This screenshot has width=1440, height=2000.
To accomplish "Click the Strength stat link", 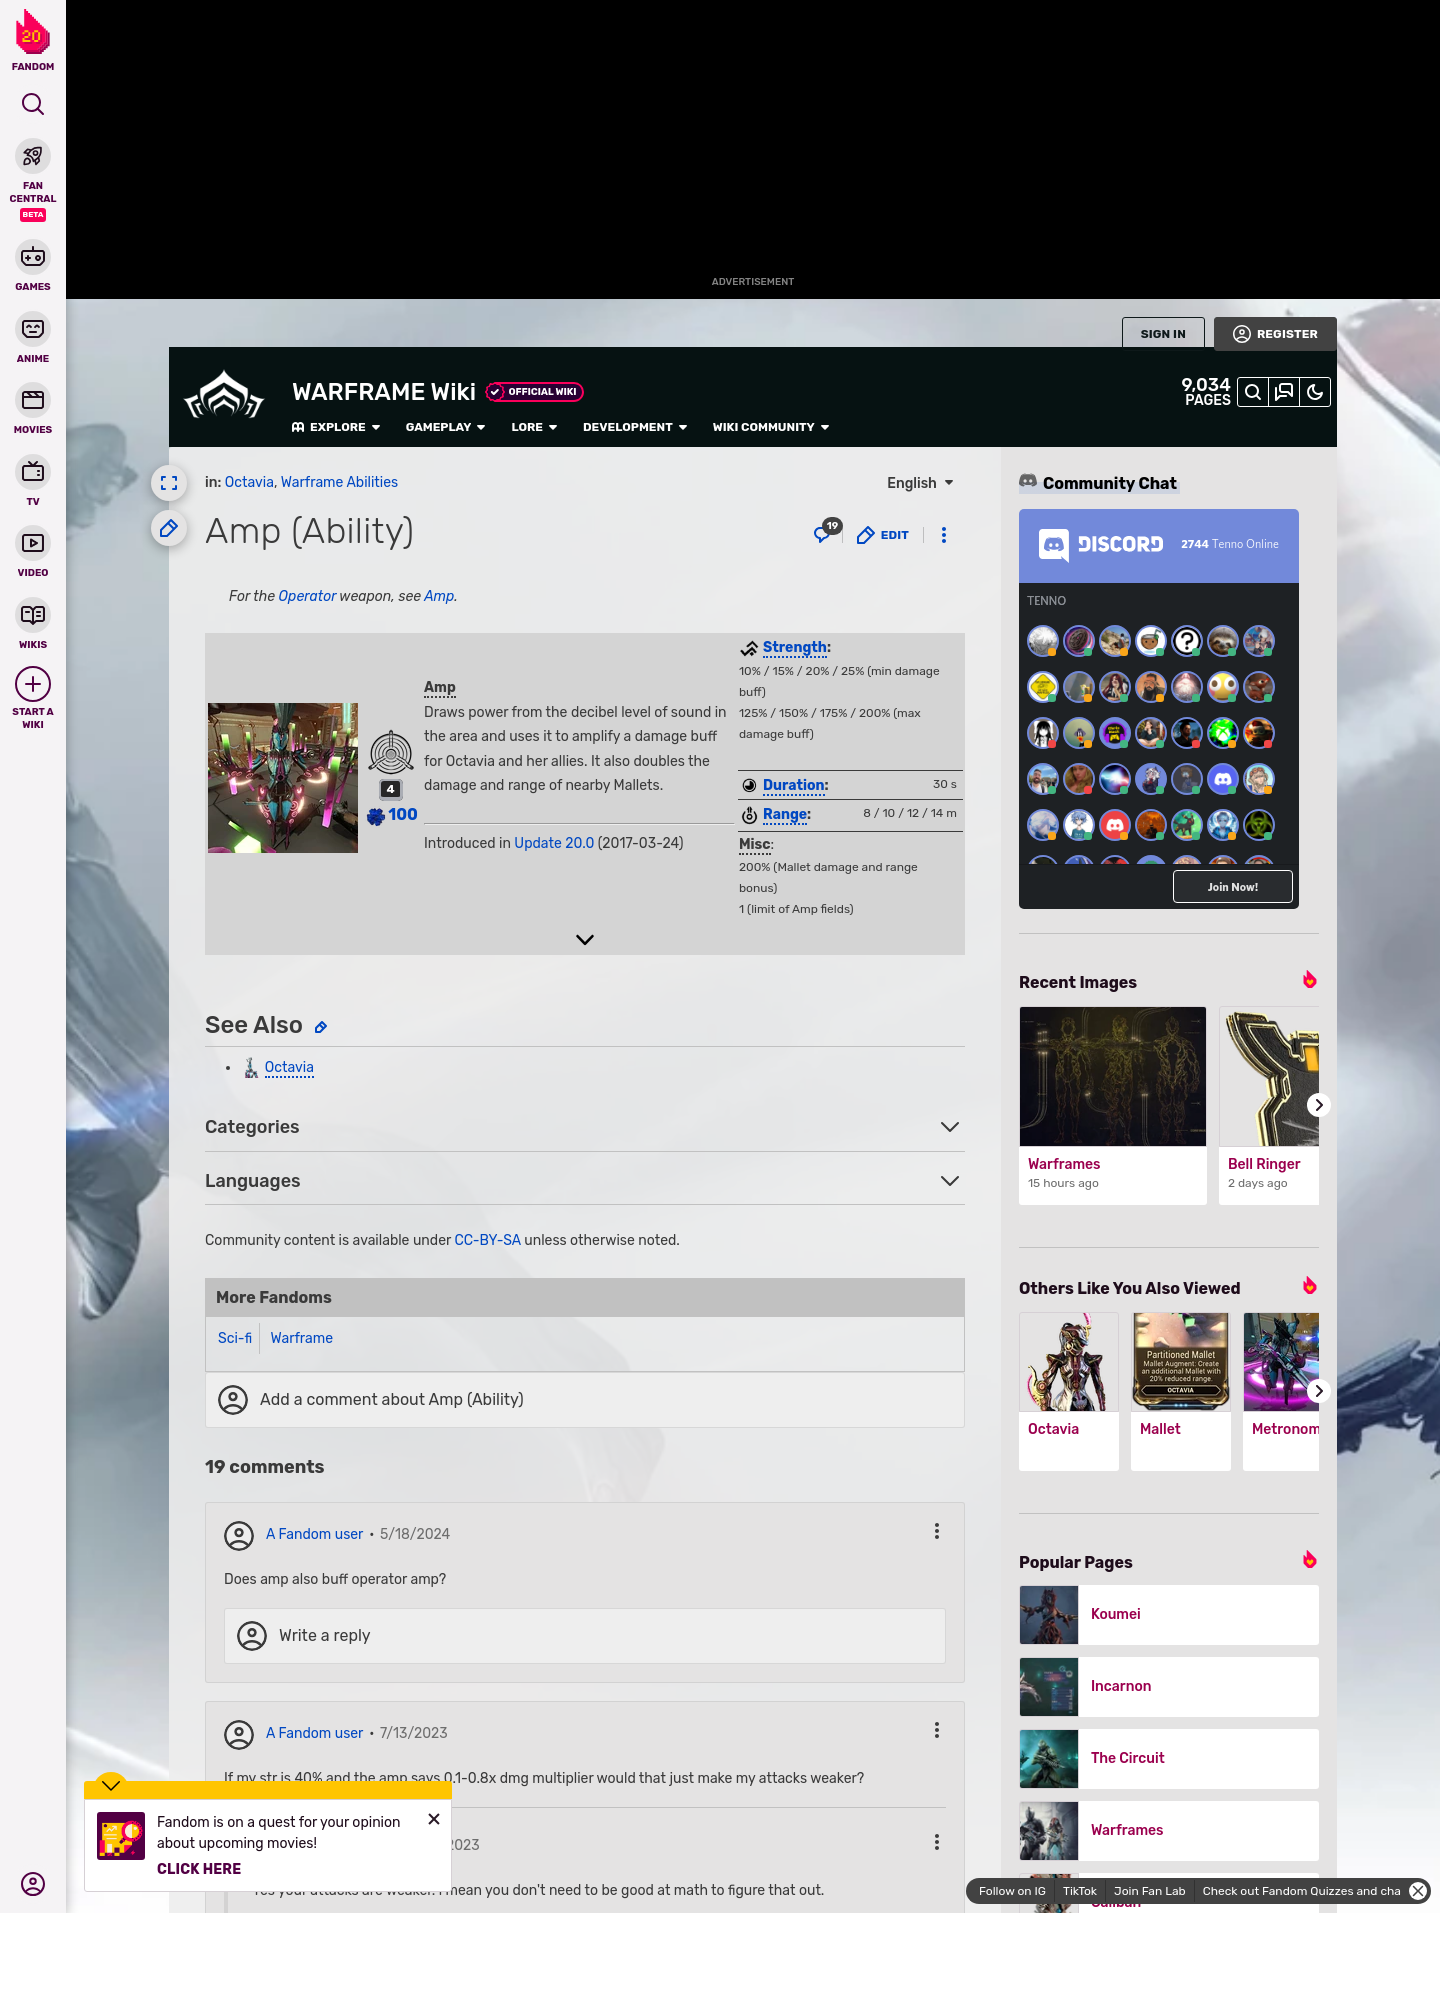I will point(794,647).
